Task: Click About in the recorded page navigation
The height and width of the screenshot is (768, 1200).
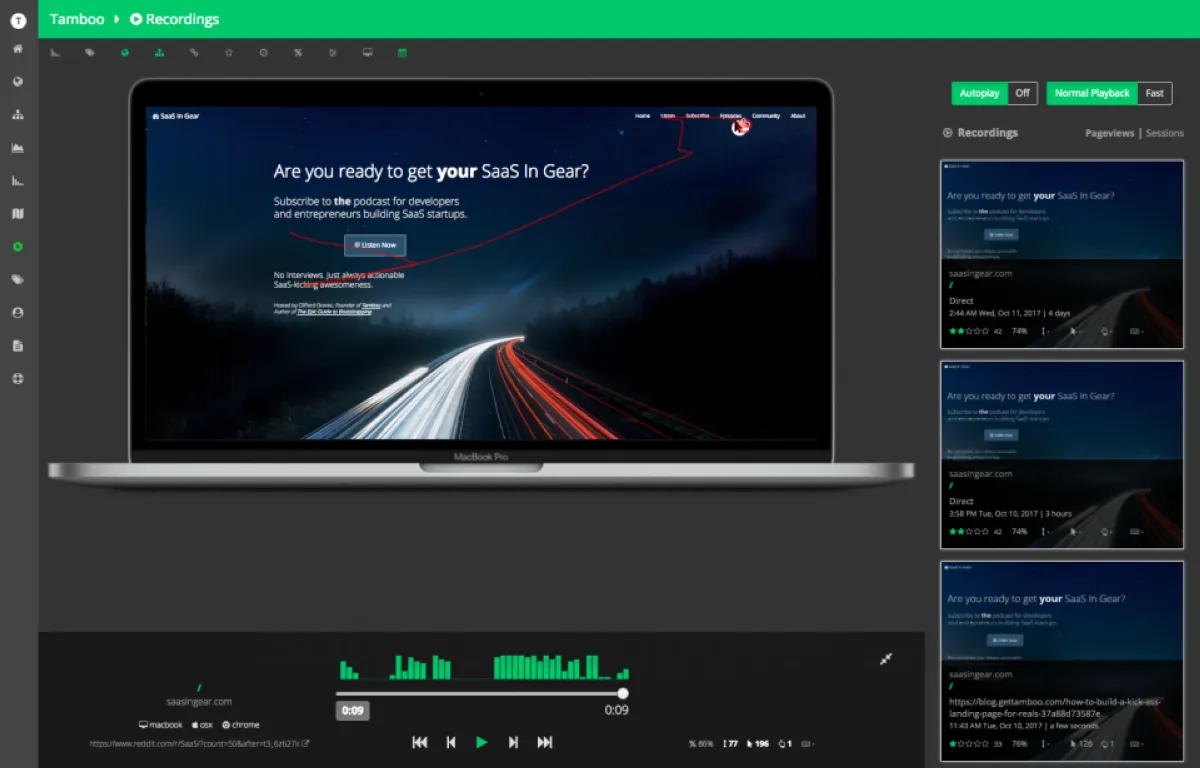Action: click(x=798, y=116)
